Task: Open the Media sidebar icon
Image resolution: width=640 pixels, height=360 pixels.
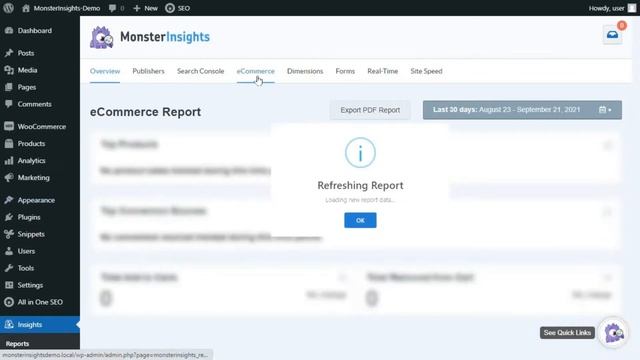Action: [9, 70]
